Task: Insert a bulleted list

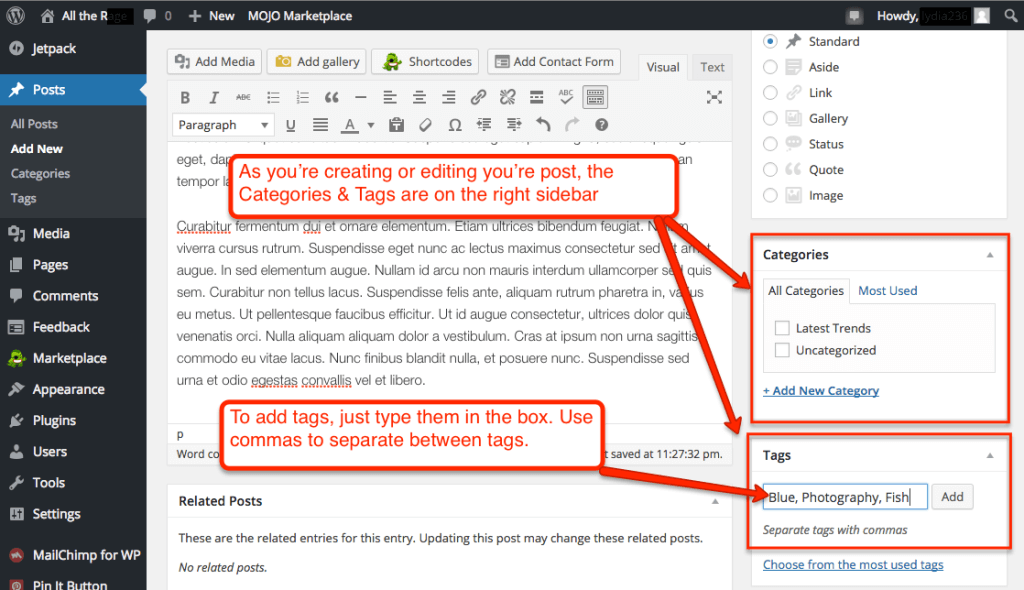Action: (x=273, y=97)
